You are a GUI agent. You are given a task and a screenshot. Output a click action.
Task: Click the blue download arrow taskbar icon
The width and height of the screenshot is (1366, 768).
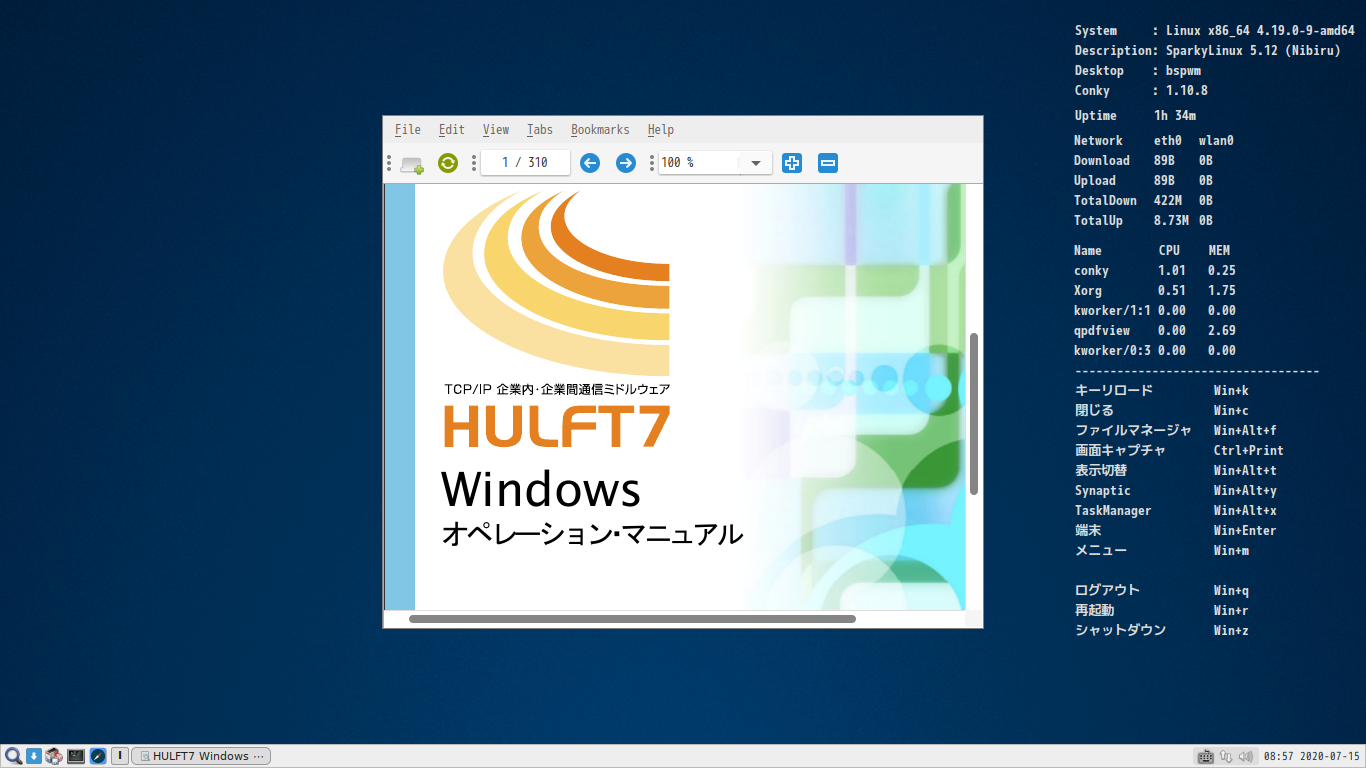[33, 756]
